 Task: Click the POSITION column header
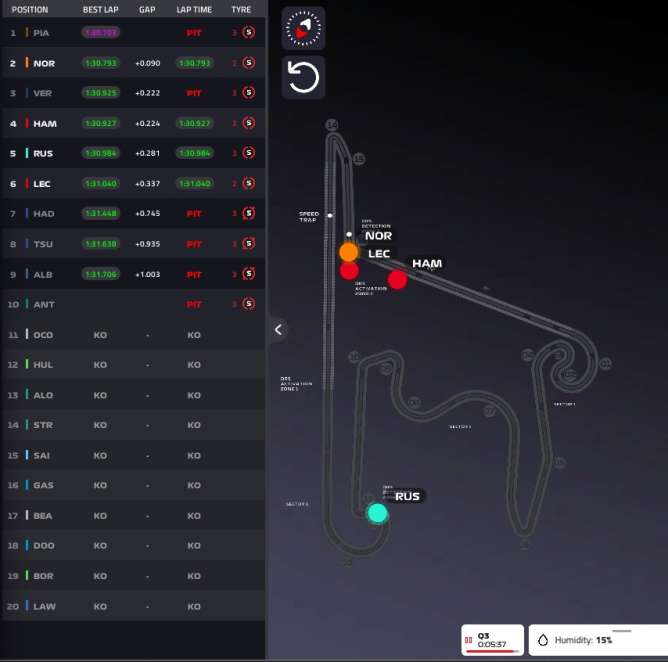(x=30, y=9)
